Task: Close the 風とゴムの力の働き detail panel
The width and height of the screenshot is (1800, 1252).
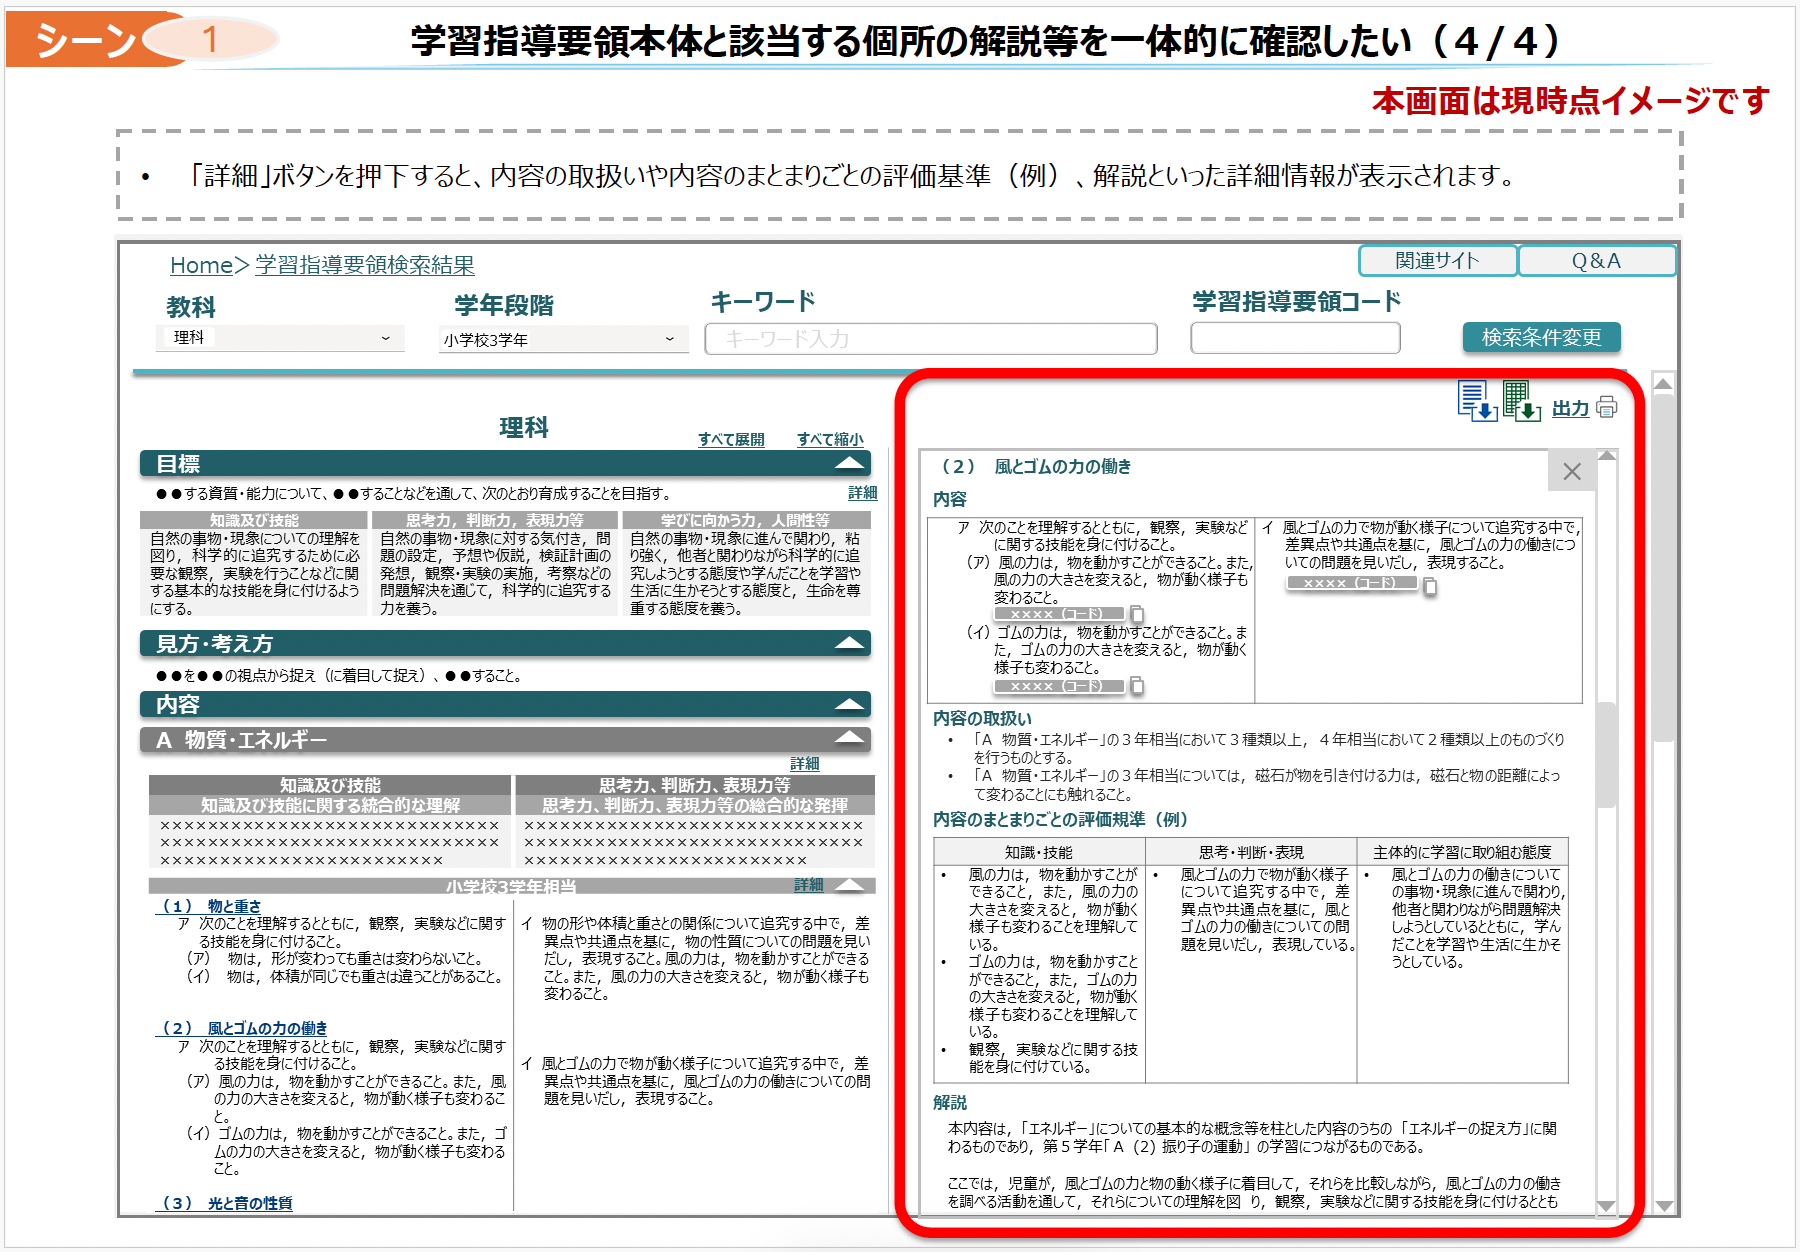Action: [x=1572, y=471]
